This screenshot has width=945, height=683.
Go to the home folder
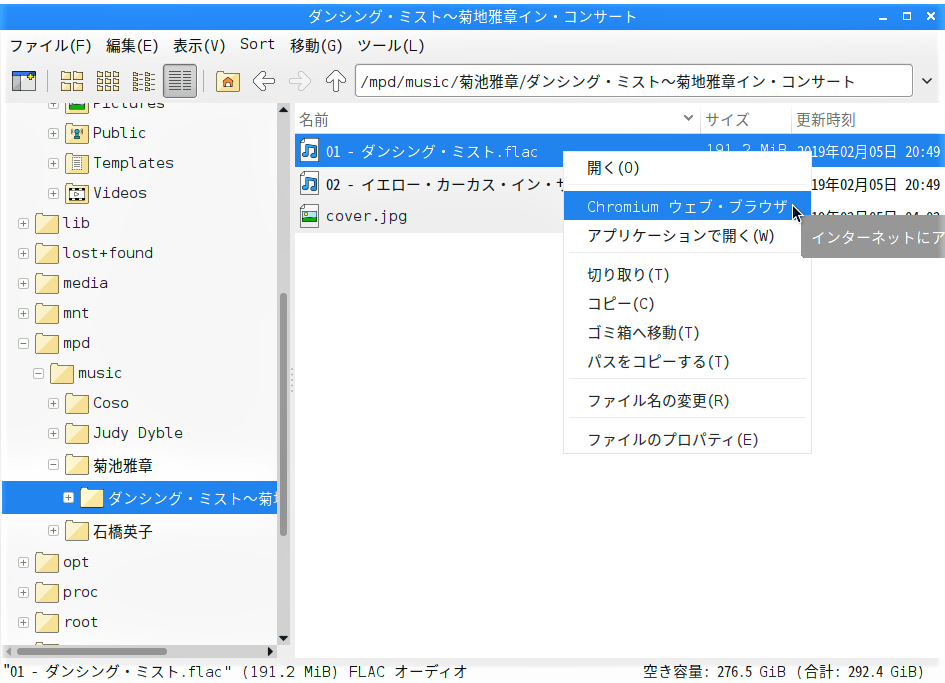point(228,82)
